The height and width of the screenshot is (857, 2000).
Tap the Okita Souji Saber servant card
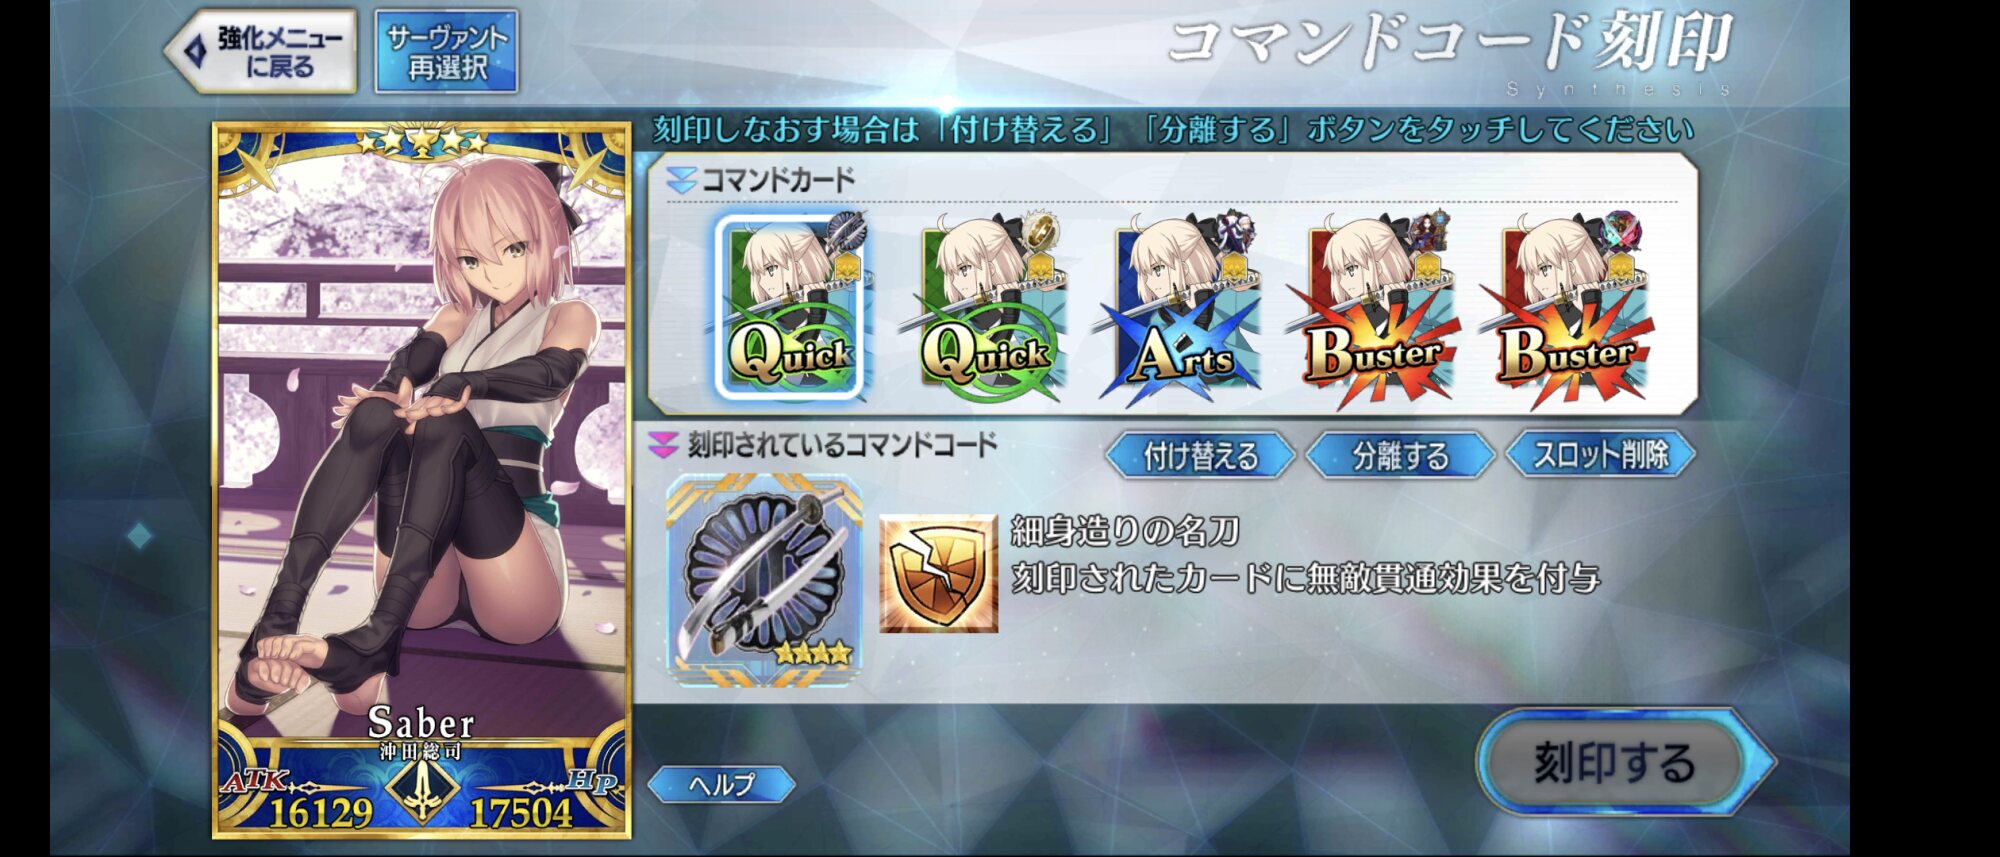pos(422,480)
